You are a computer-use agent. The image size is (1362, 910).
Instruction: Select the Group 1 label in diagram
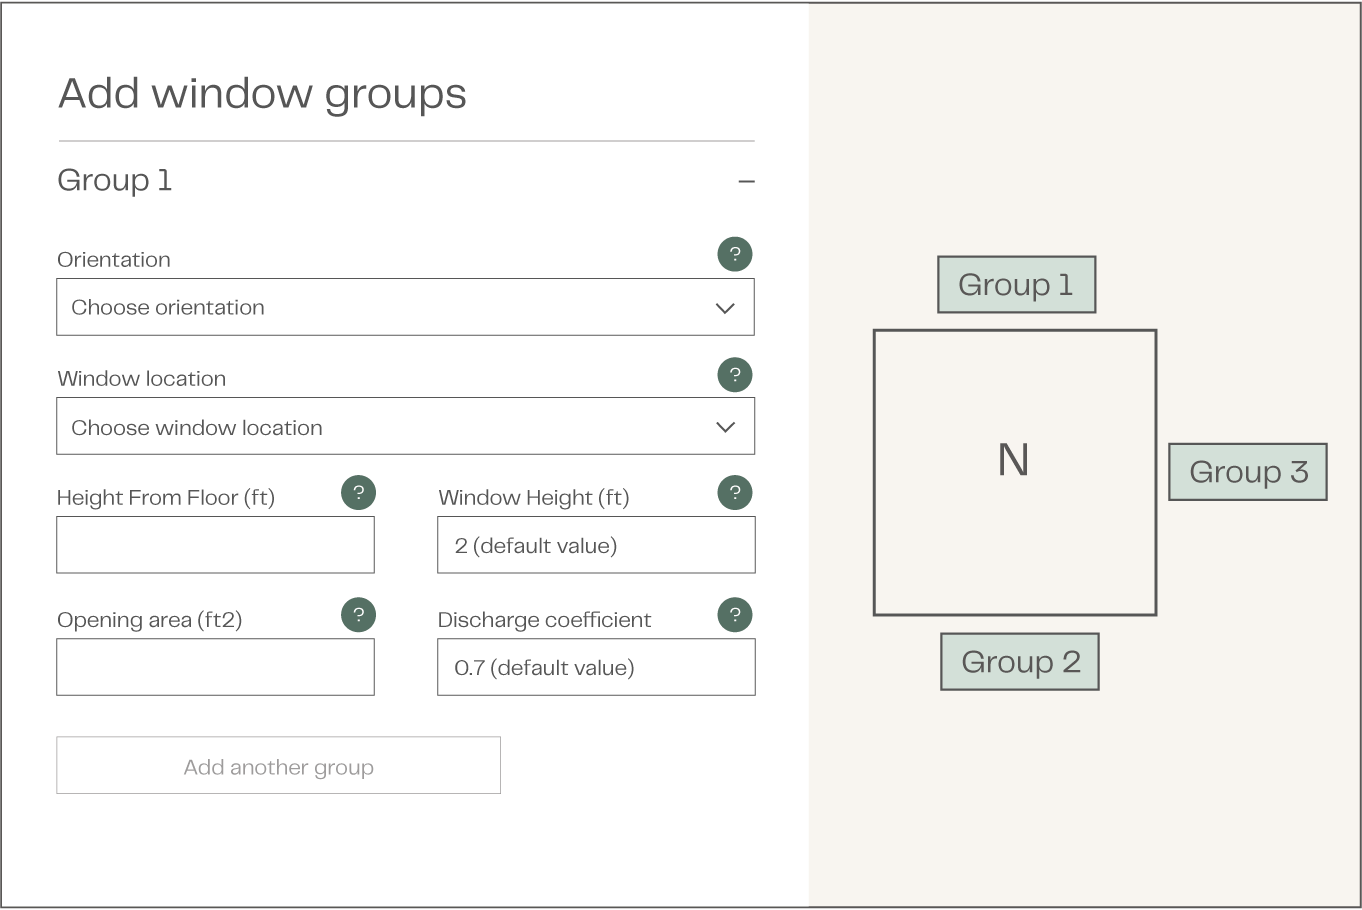tap(1016, 285)
